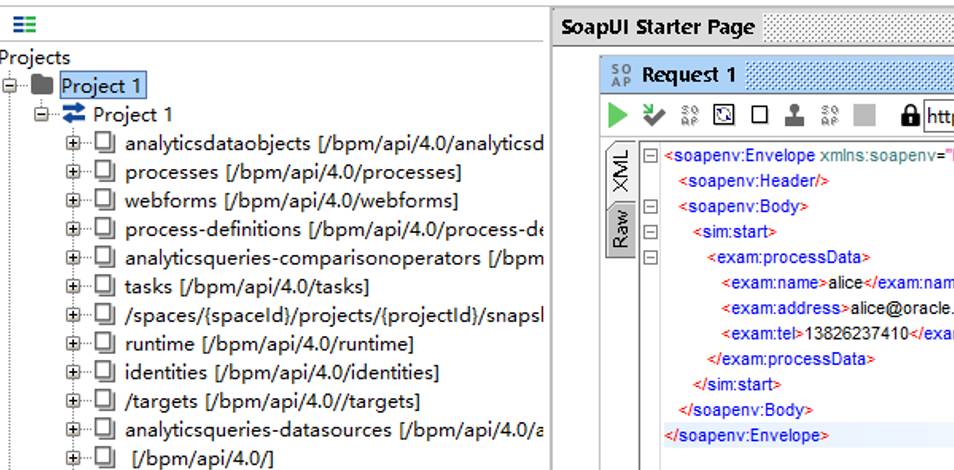The image size is (954, 470).
Task: Open the SoapUI Starter Page tab
Action: pos(657,27)
